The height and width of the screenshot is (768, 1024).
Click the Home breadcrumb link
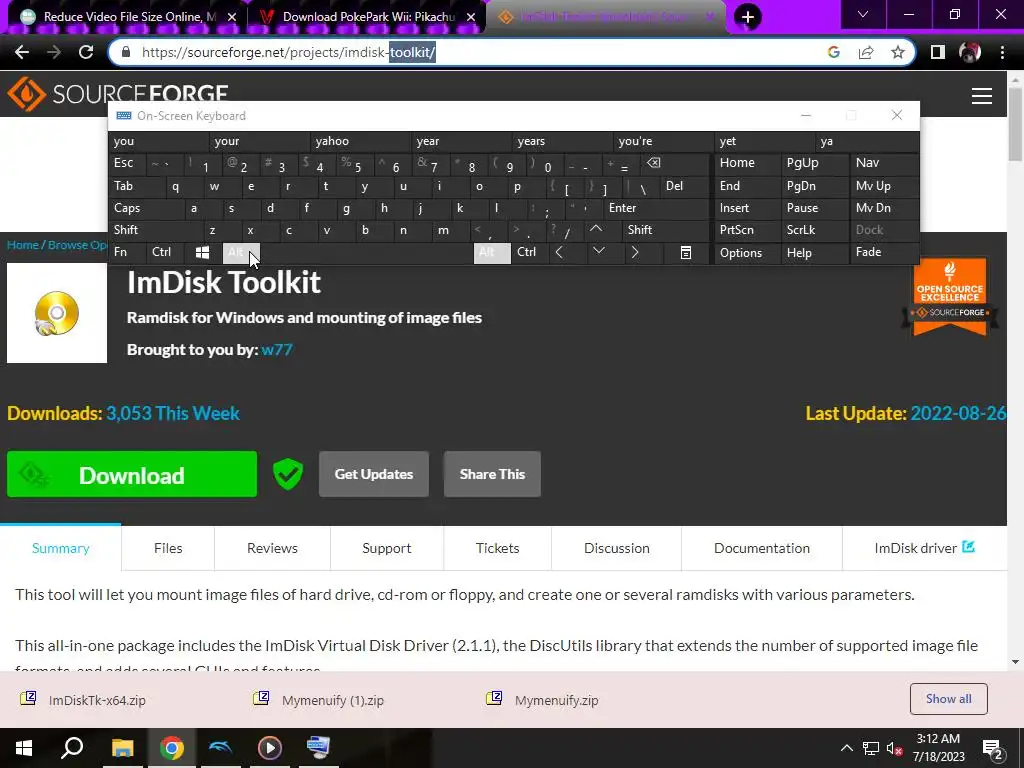pos(23,245)
